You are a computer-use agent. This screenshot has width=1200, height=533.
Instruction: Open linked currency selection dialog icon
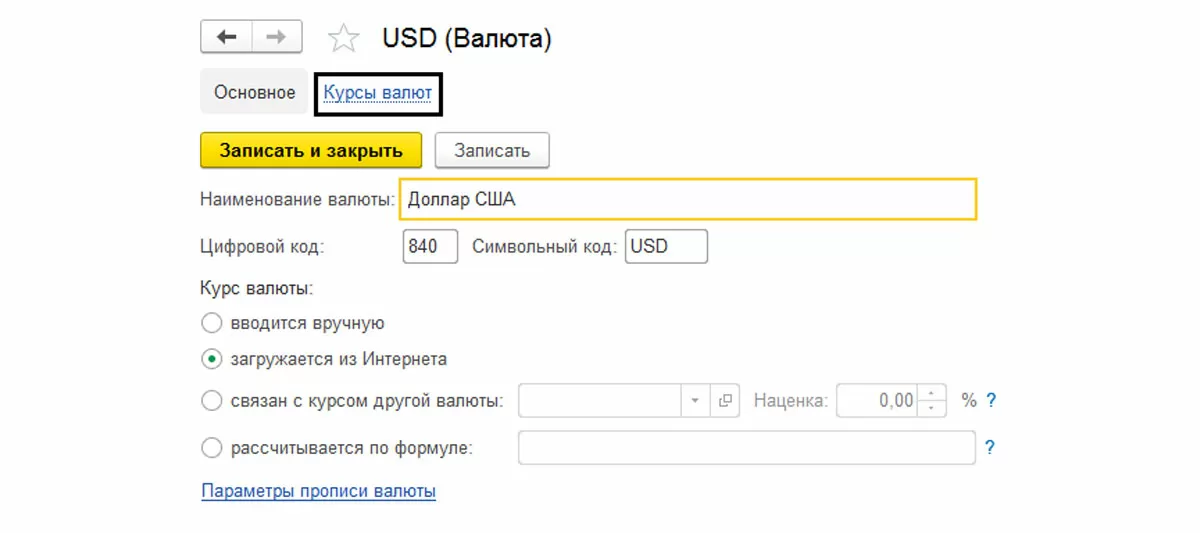725,401
